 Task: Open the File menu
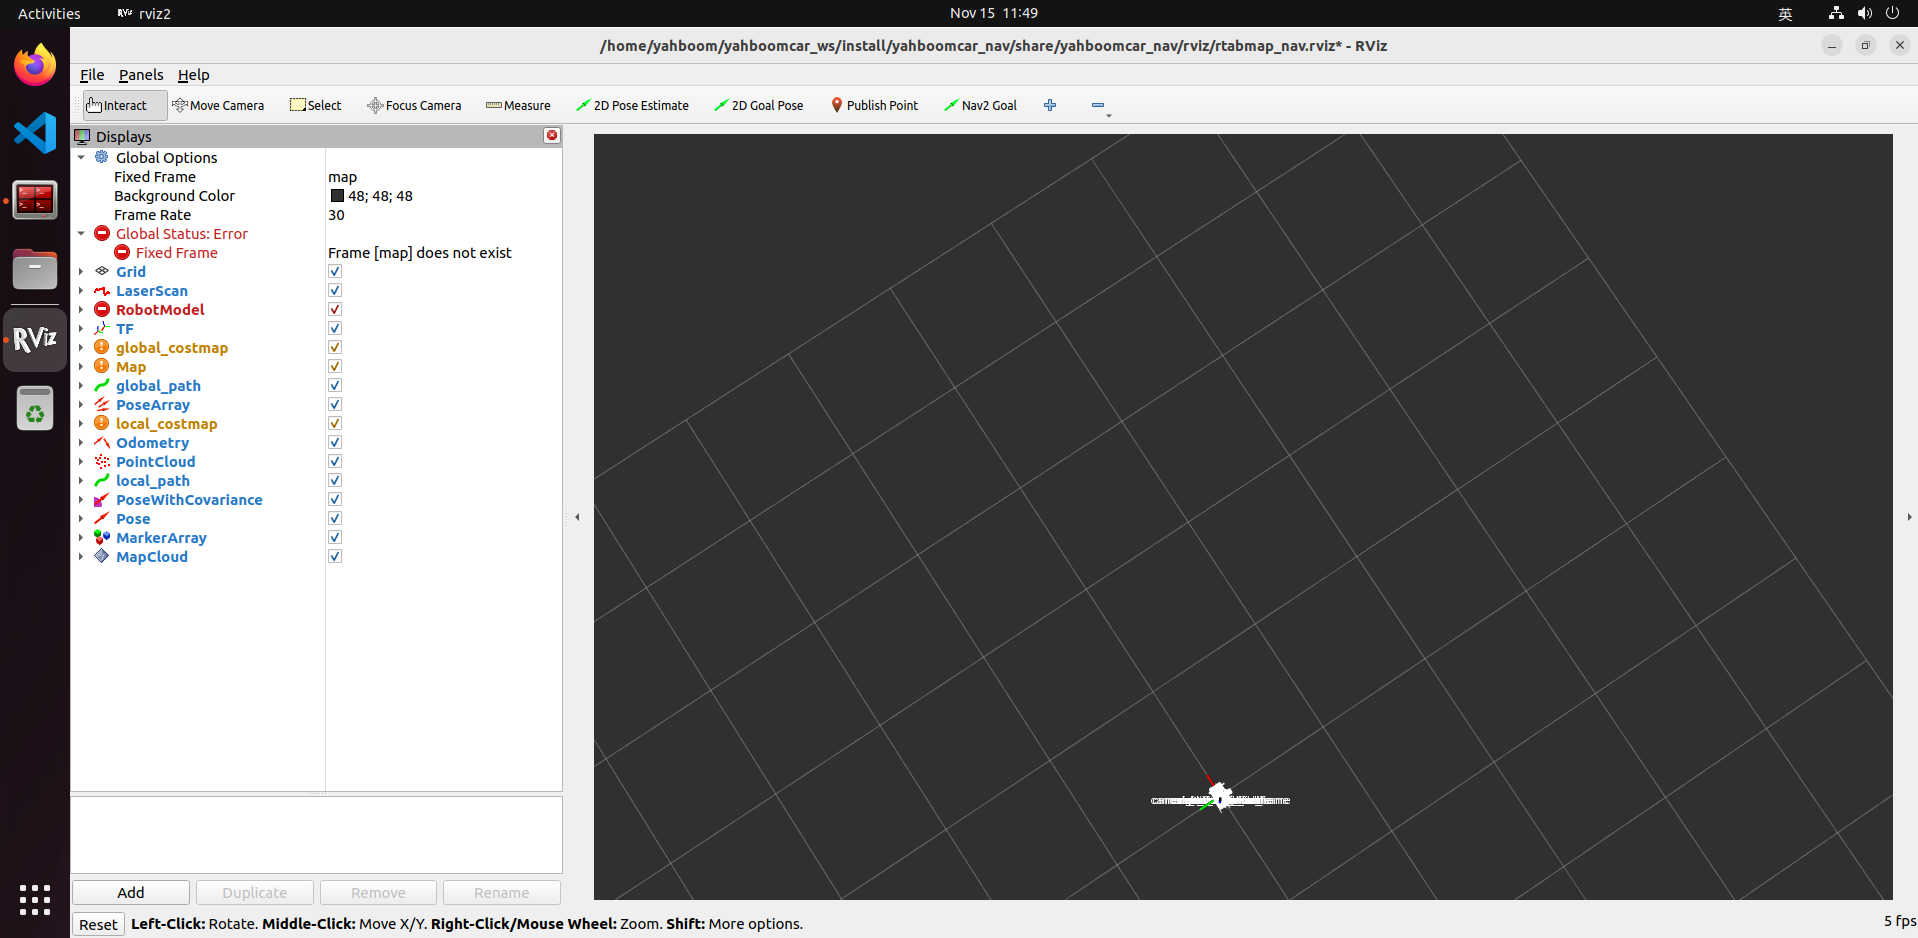92,75
